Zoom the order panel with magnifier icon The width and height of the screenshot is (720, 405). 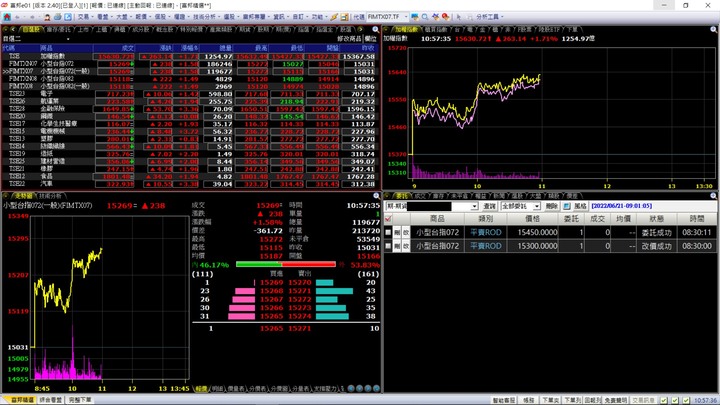click(713, 196)
